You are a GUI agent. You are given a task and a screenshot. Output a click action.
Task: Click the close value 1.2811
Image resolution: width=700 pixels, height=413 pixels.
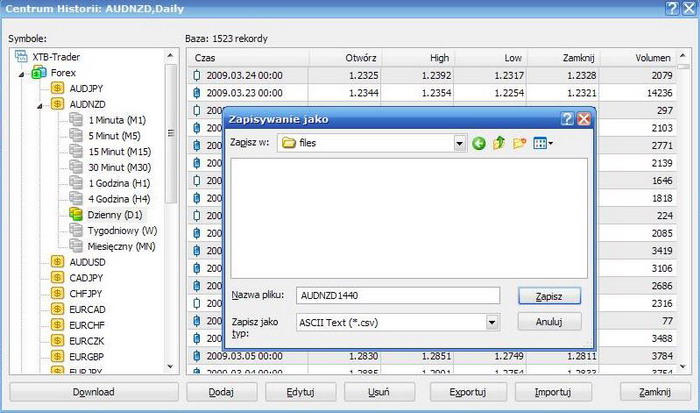pos(582,356)
